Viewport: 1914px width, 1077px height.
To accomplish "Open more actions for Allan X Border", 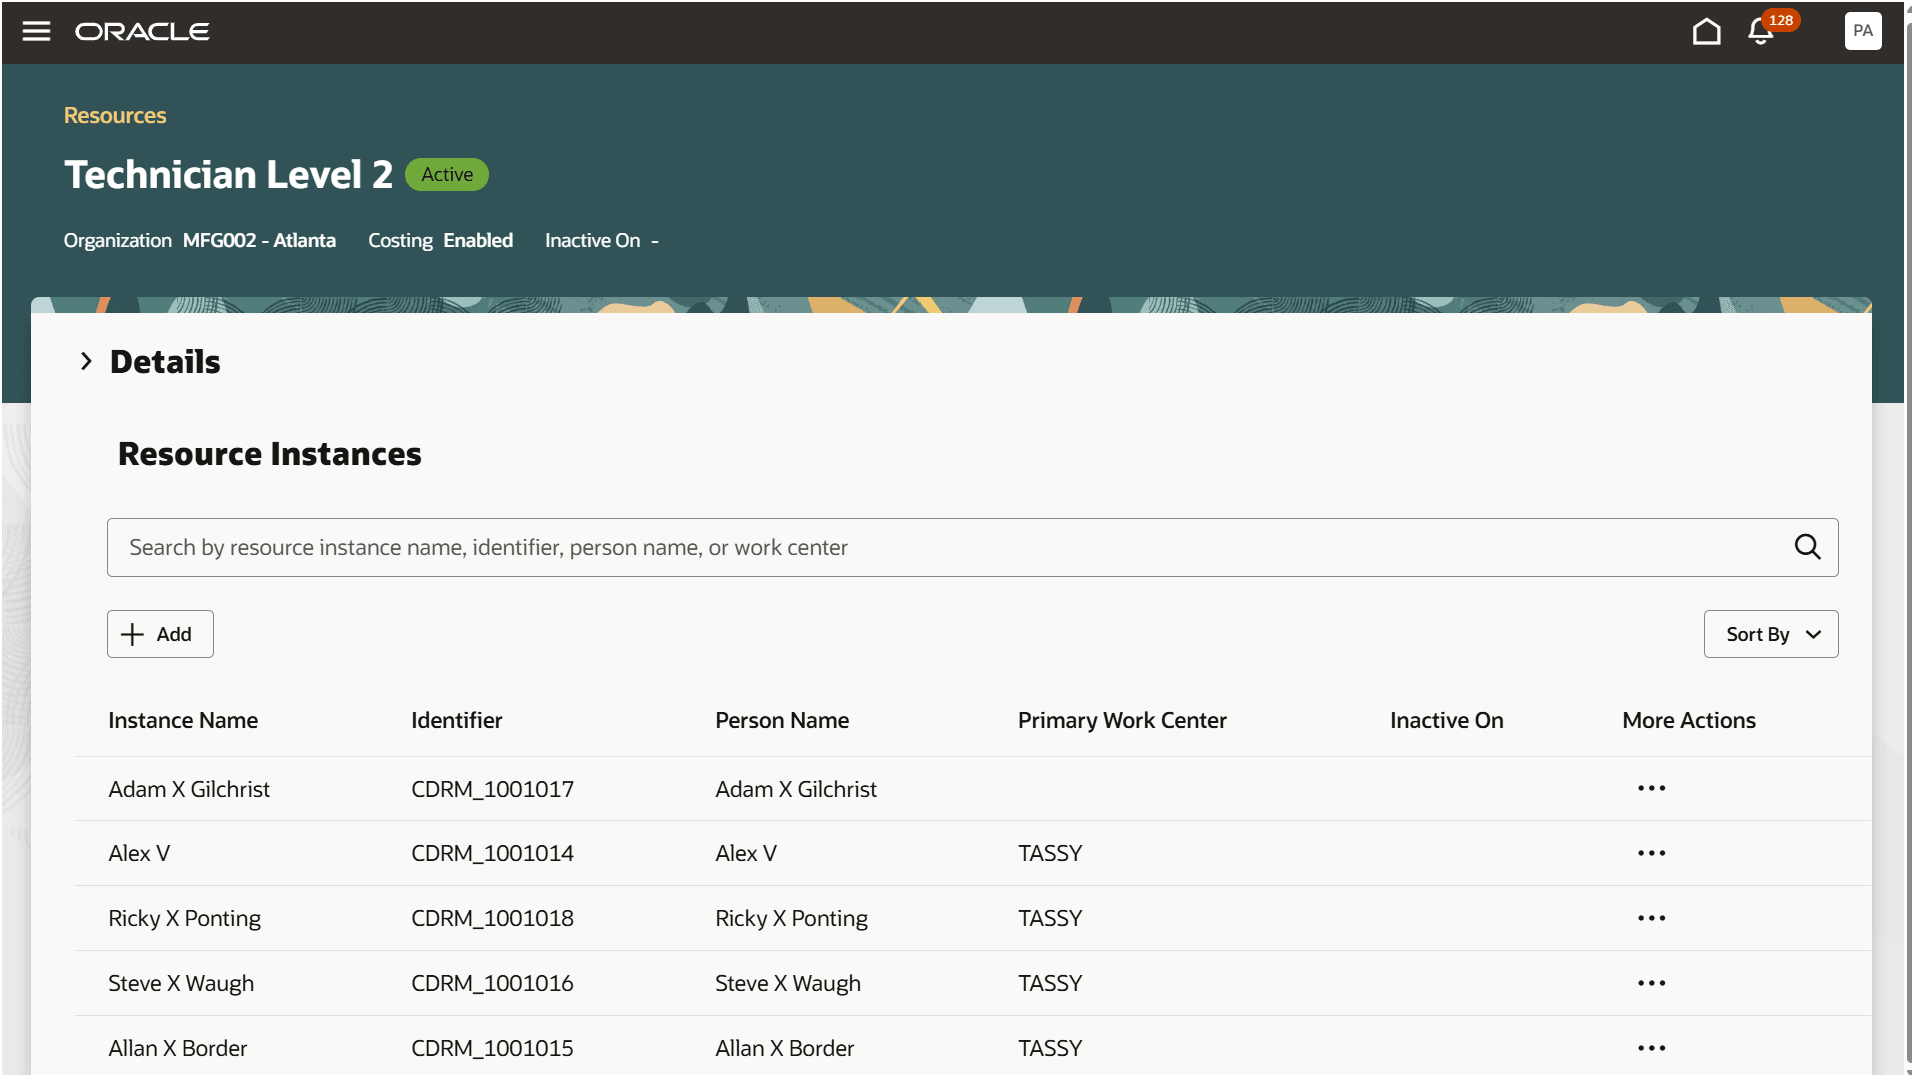I will click(x=1651, y=1048).
